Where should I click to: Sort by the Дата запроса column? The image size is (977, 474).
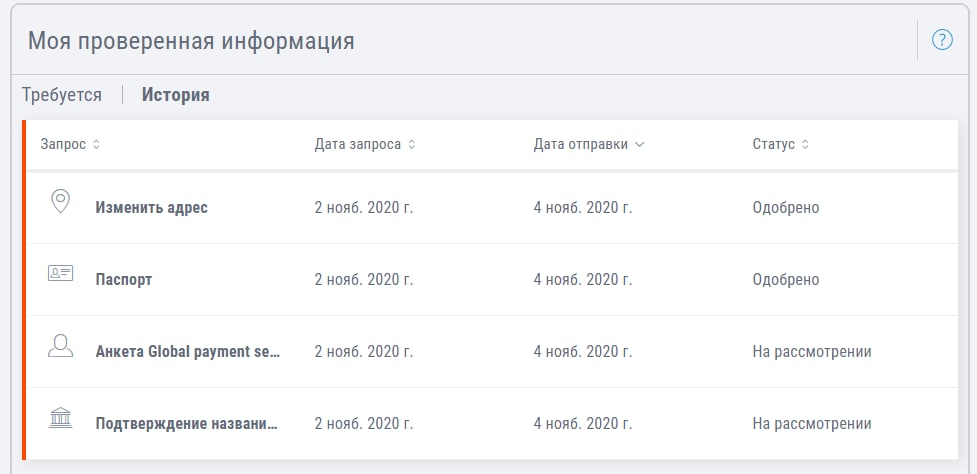(365, 145)
